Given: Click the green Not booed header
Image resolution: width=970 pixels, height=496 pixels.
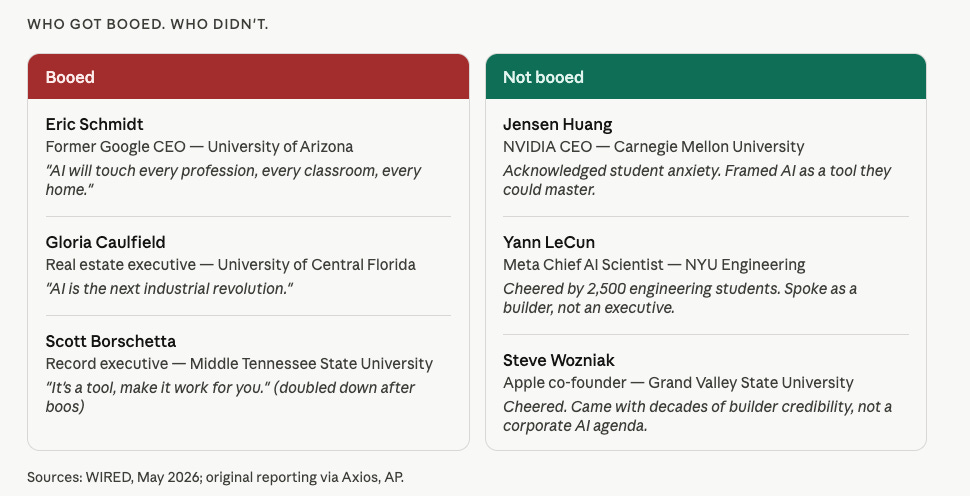Looking at the screenshot, I should click(706, 77).
